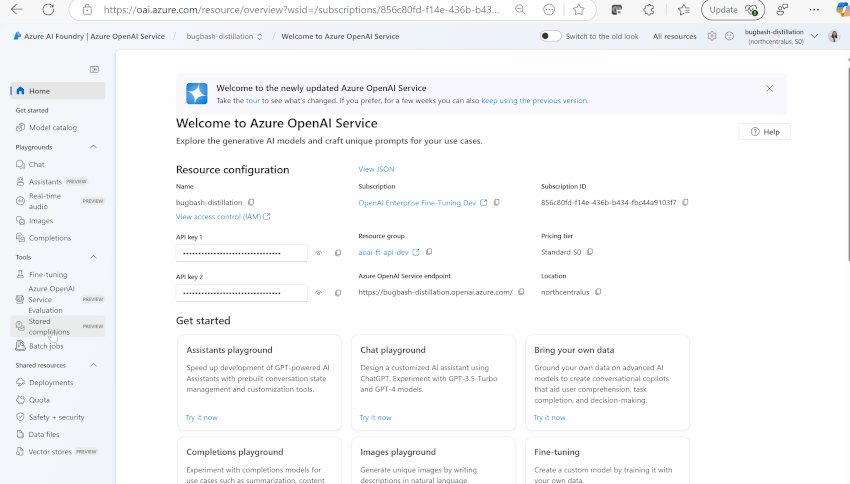Viewport: 850px width, 484px height.
Task: Go to Deployments in sidebar
Action: [x=51, y=382]
